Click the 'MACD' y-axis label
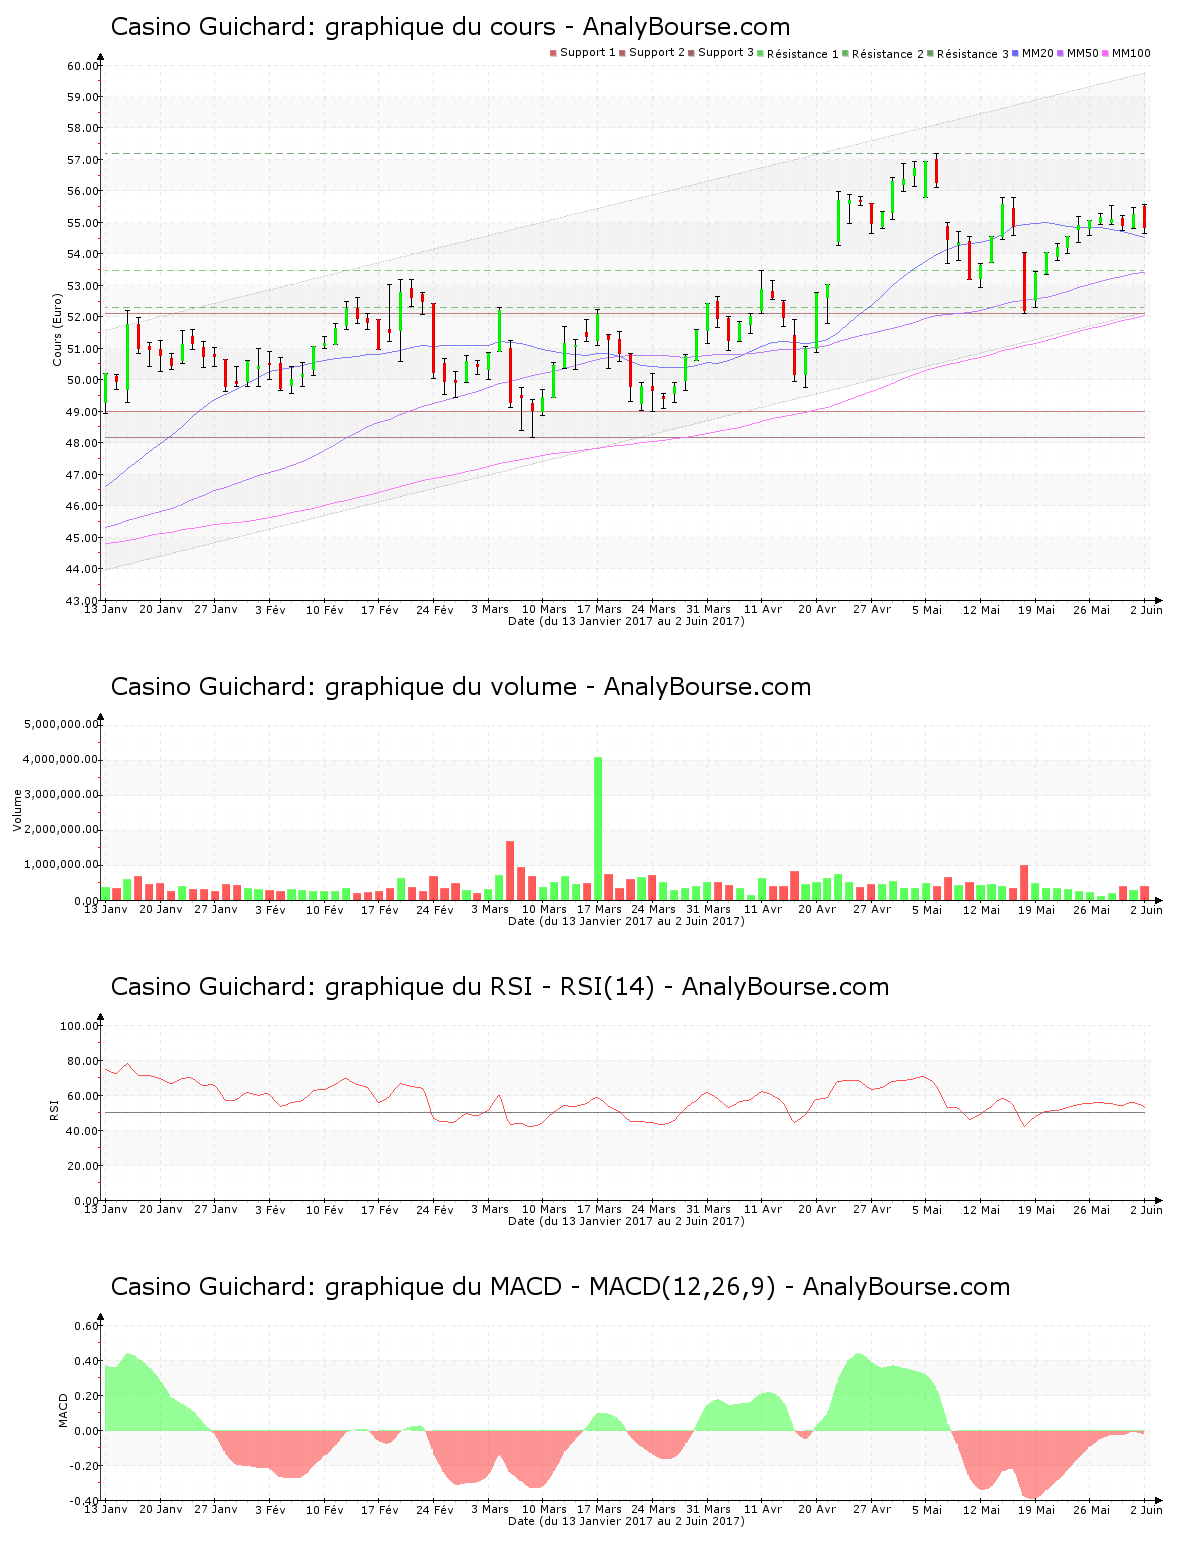Viewport: 1200px width, 1550px height. (64, 1410)
